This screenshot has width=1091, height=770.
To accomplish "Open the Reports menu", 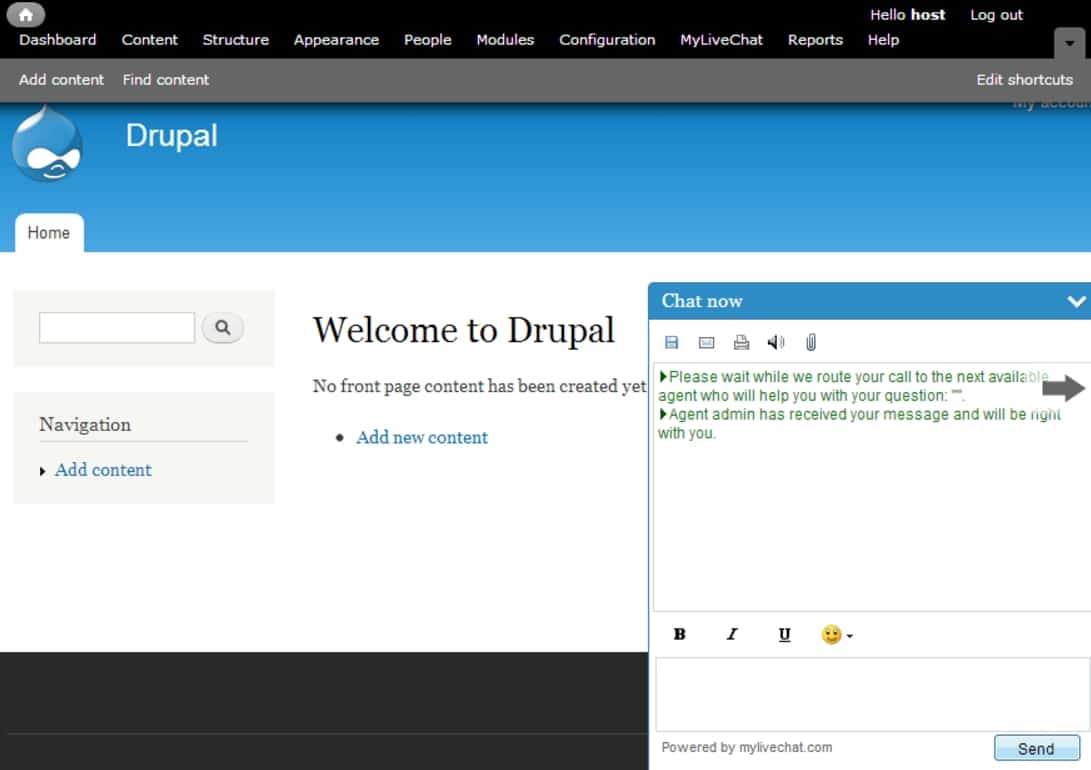I will pos(815,40).
